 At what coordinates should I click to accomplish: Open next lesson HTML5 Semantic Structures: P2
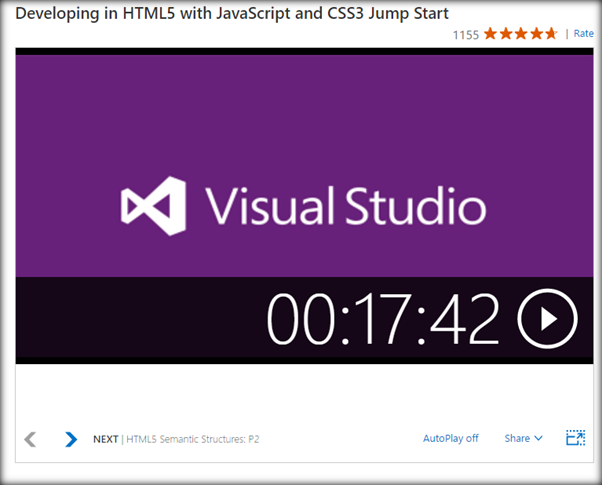click(x=193, y=439)
